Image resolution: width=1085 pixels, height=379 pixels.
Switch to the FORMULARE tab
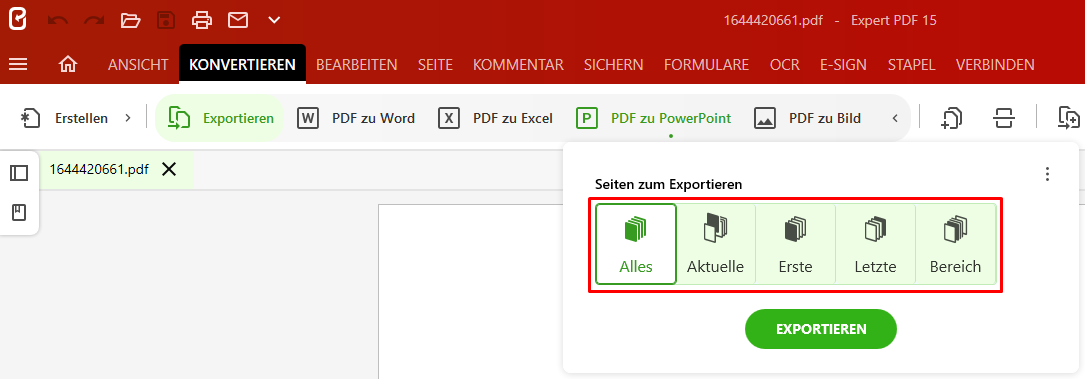[706, 65]
